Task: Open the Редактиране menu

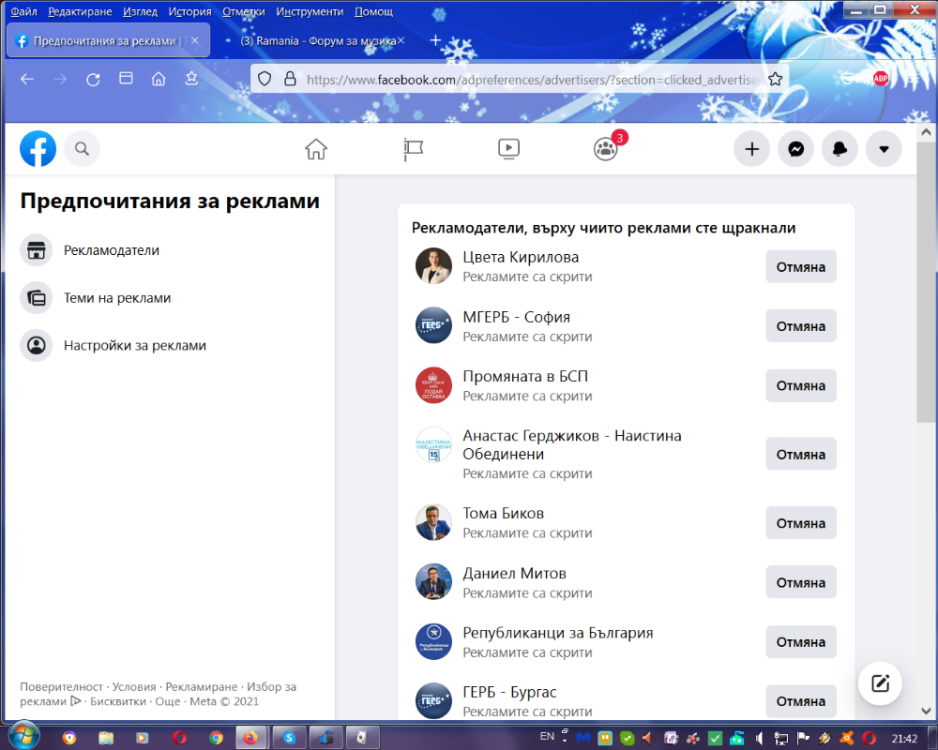Action: (x=80, y=11)
